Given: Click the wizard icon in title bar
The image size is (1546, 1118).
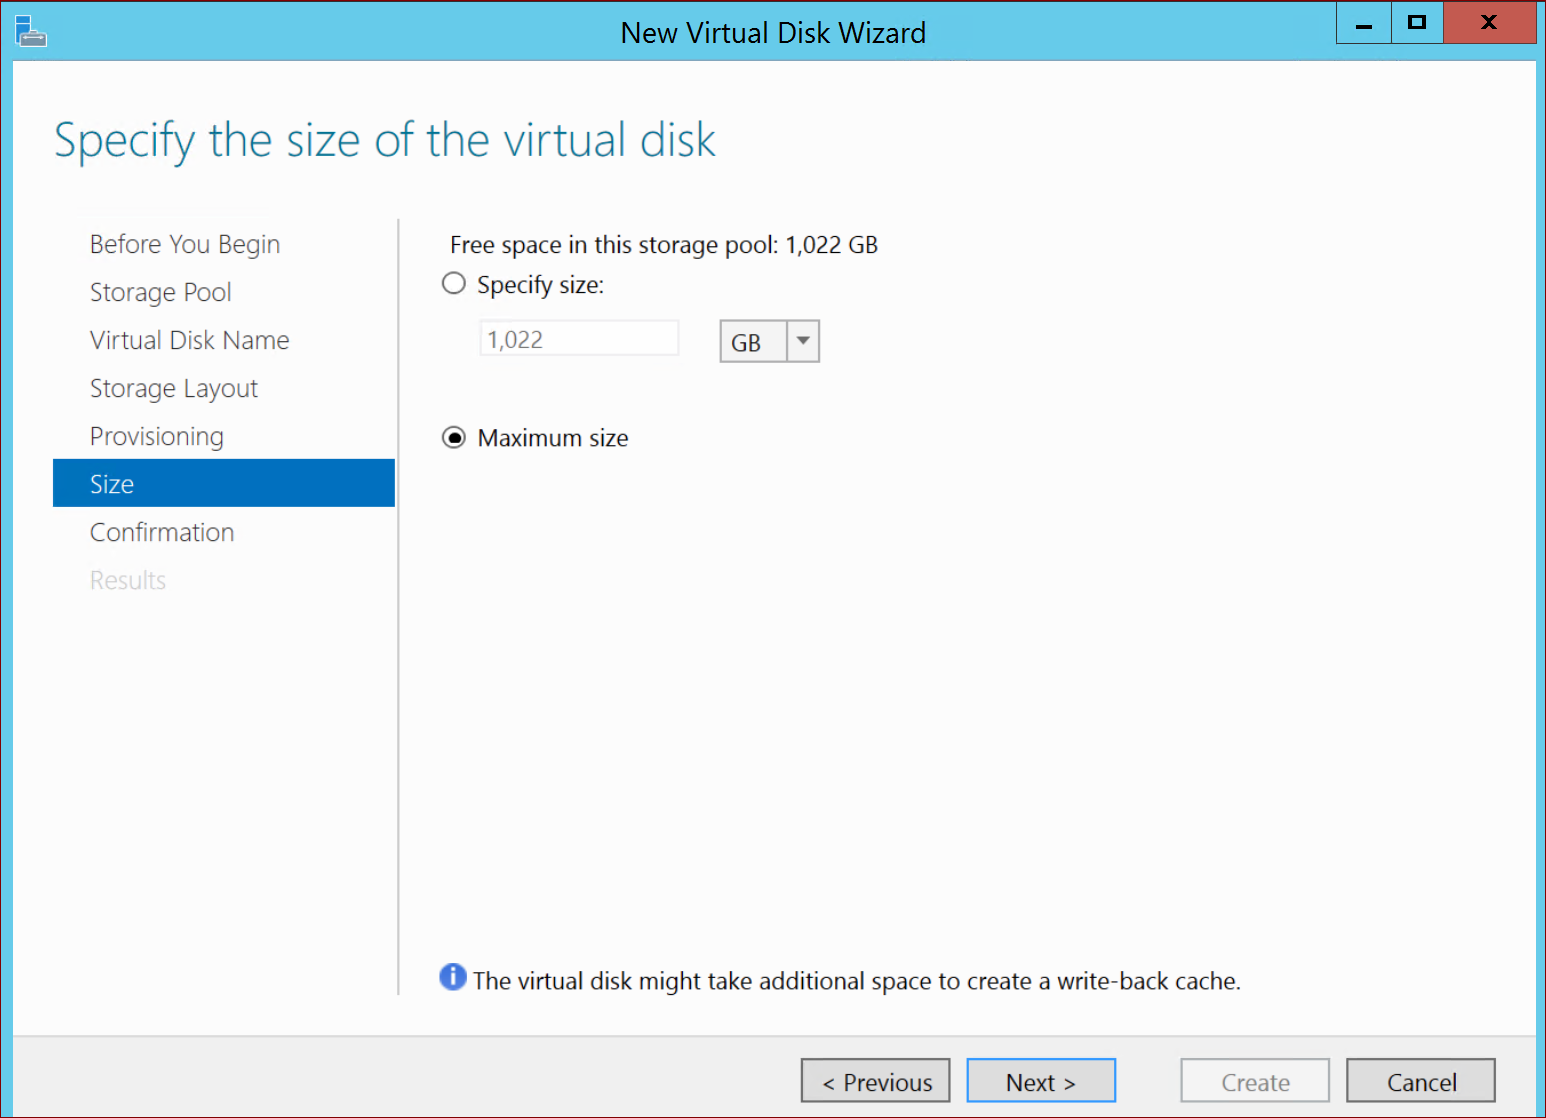Looking at the screenshot, I should click(x=31, y=31).
